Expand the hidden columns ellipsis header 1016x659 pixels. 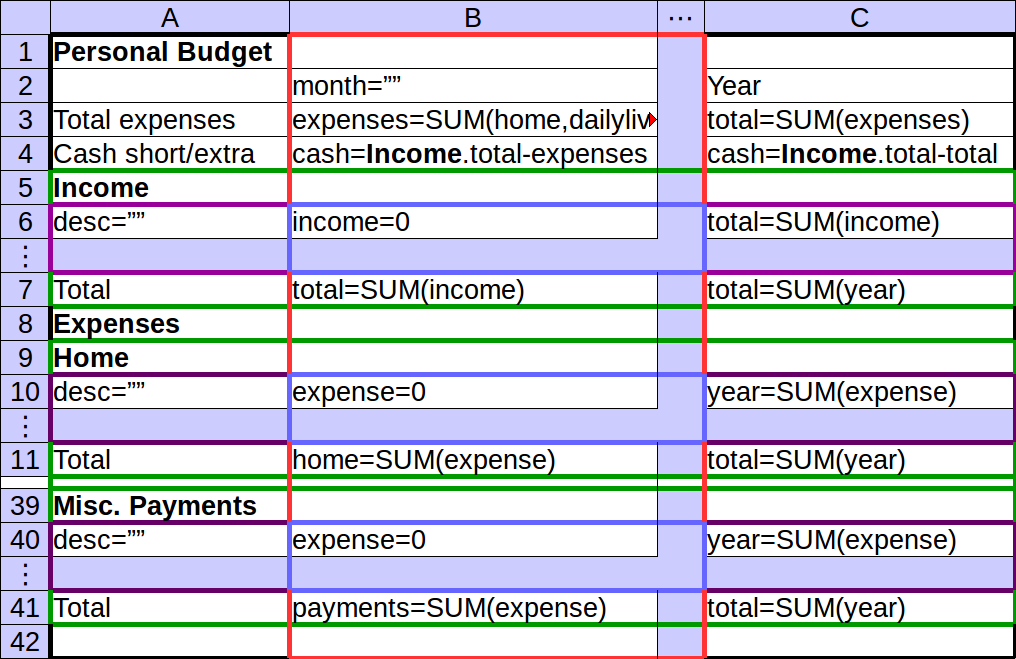click(680, 17)
